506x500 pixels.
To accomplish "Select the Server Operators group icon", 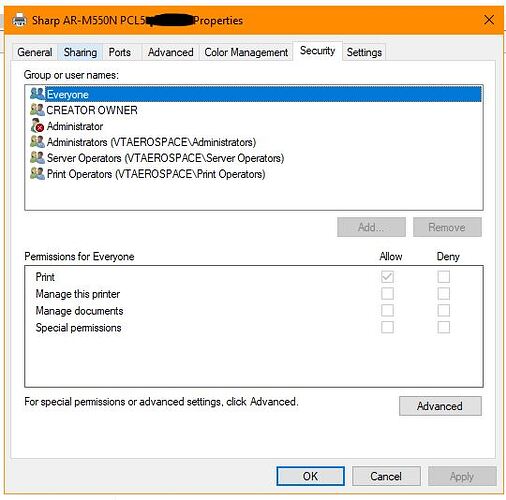I will 37,158.
